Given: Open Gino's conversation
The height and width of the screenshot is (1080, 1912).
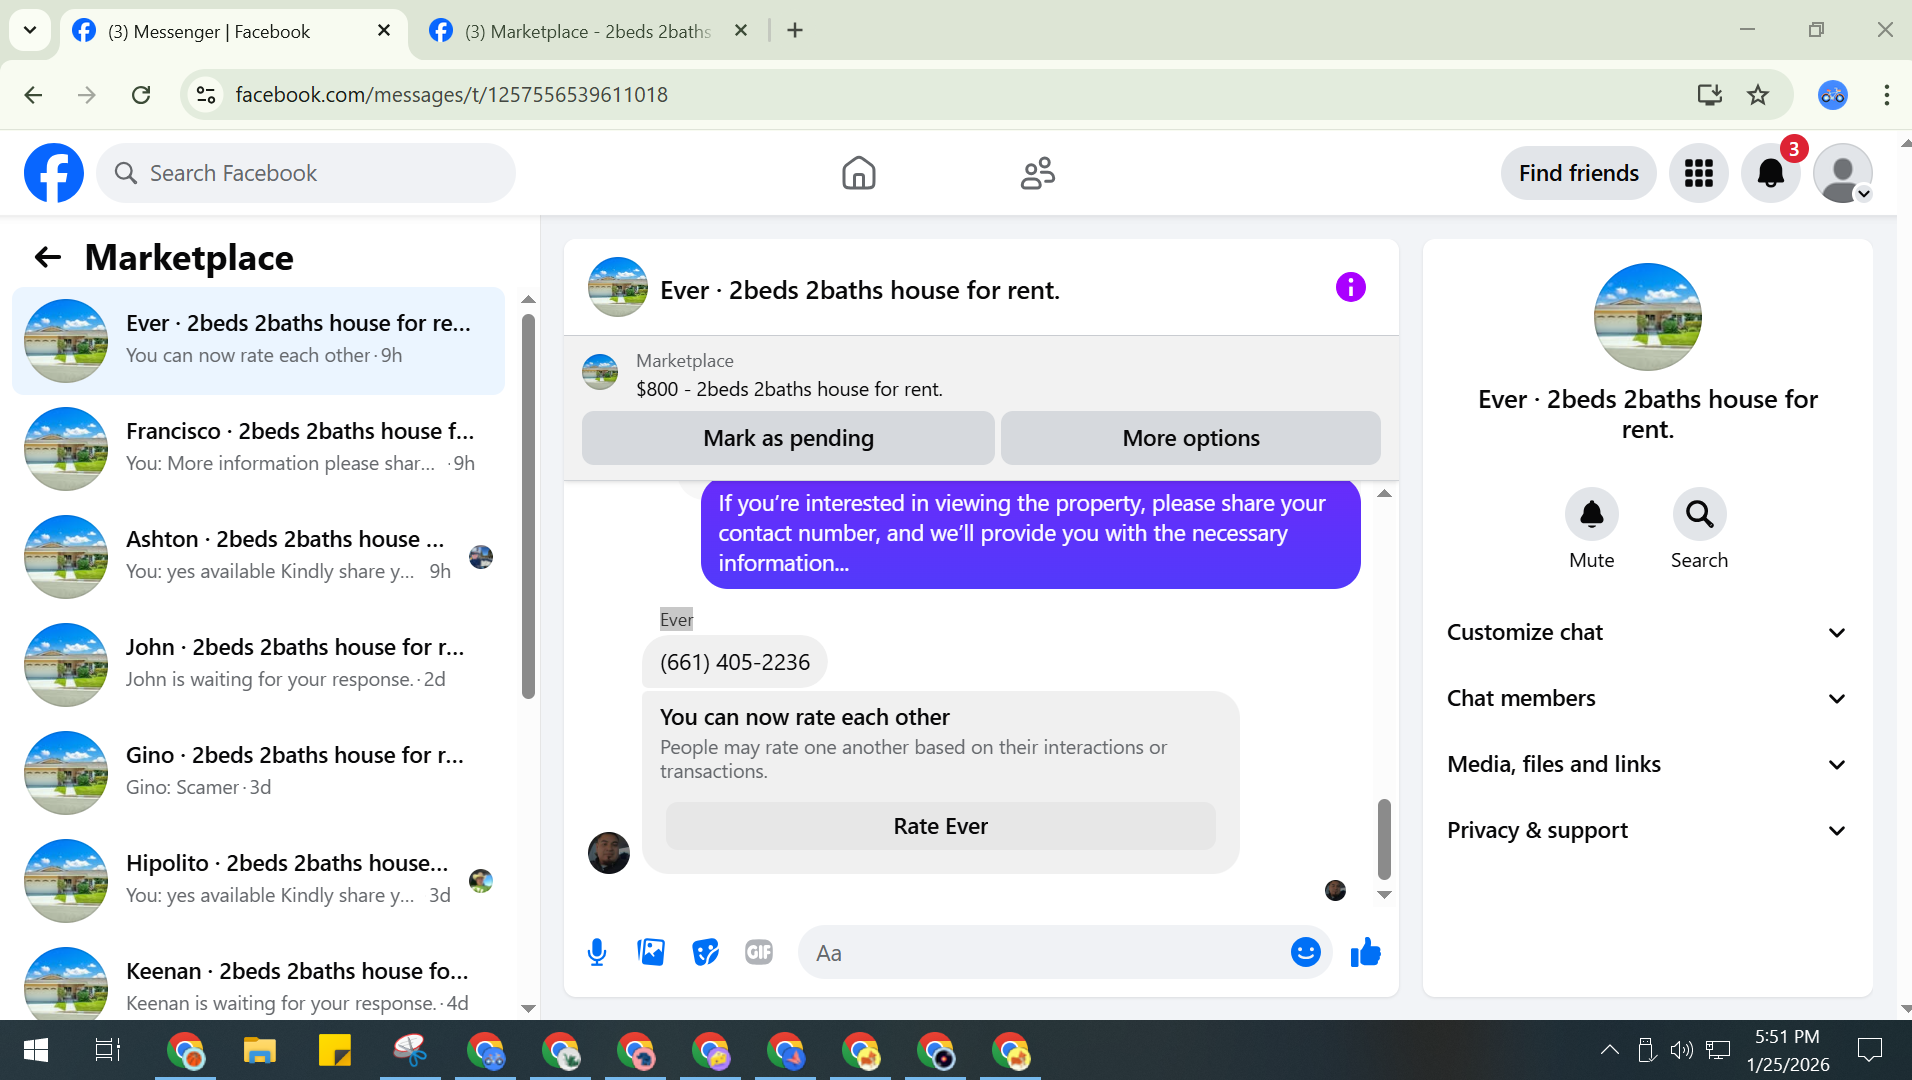Looking at the screenshot, I should pyautogui.click(x=258, y=773).
